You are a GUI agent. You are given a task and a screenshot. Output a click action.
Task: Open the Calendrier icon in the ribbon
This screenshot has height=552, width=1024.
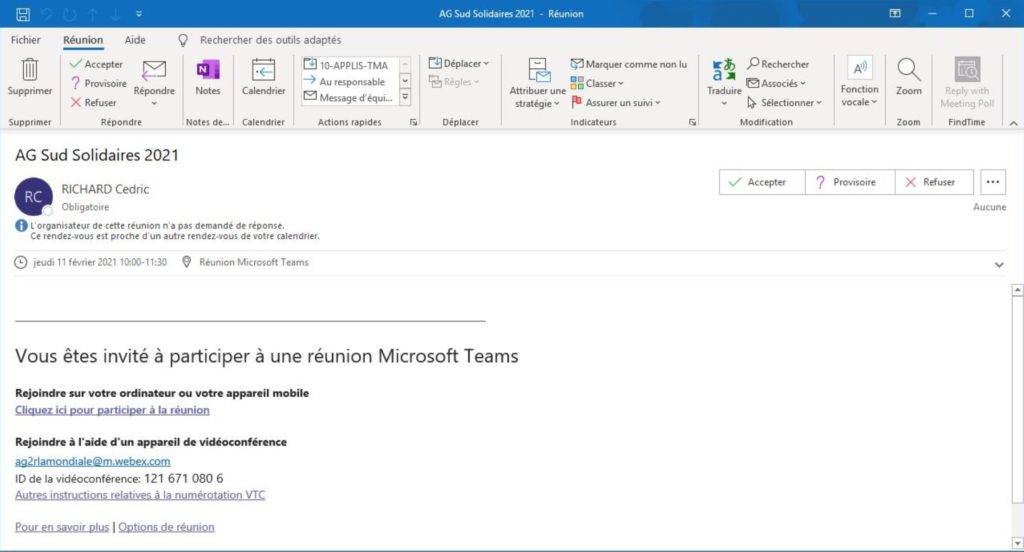(263, 70)
